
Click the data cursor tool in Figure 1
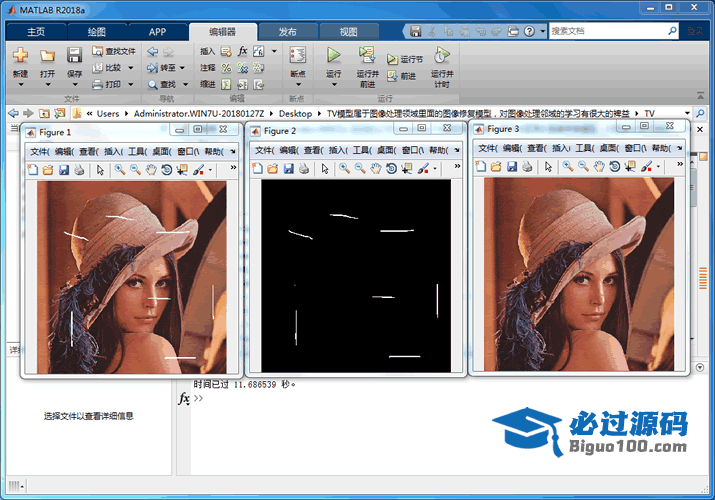click(x=182, y=170)
